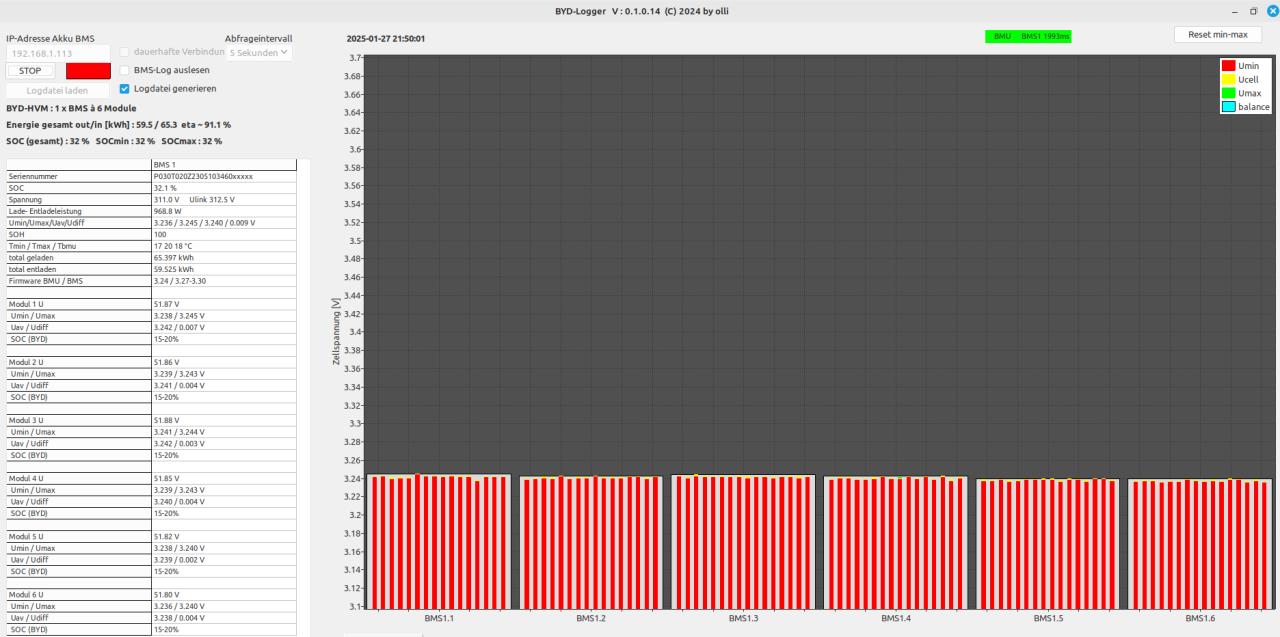Click the cyan balance legend swatch

[x=1227, y=107]
